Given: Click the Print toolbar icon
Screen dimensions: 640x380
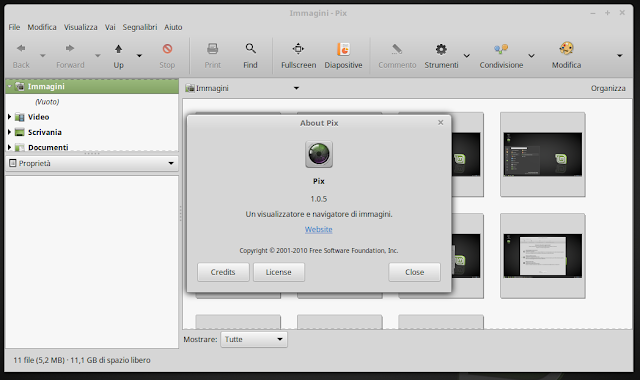Looking at the screenshot, I should [212, 49].
